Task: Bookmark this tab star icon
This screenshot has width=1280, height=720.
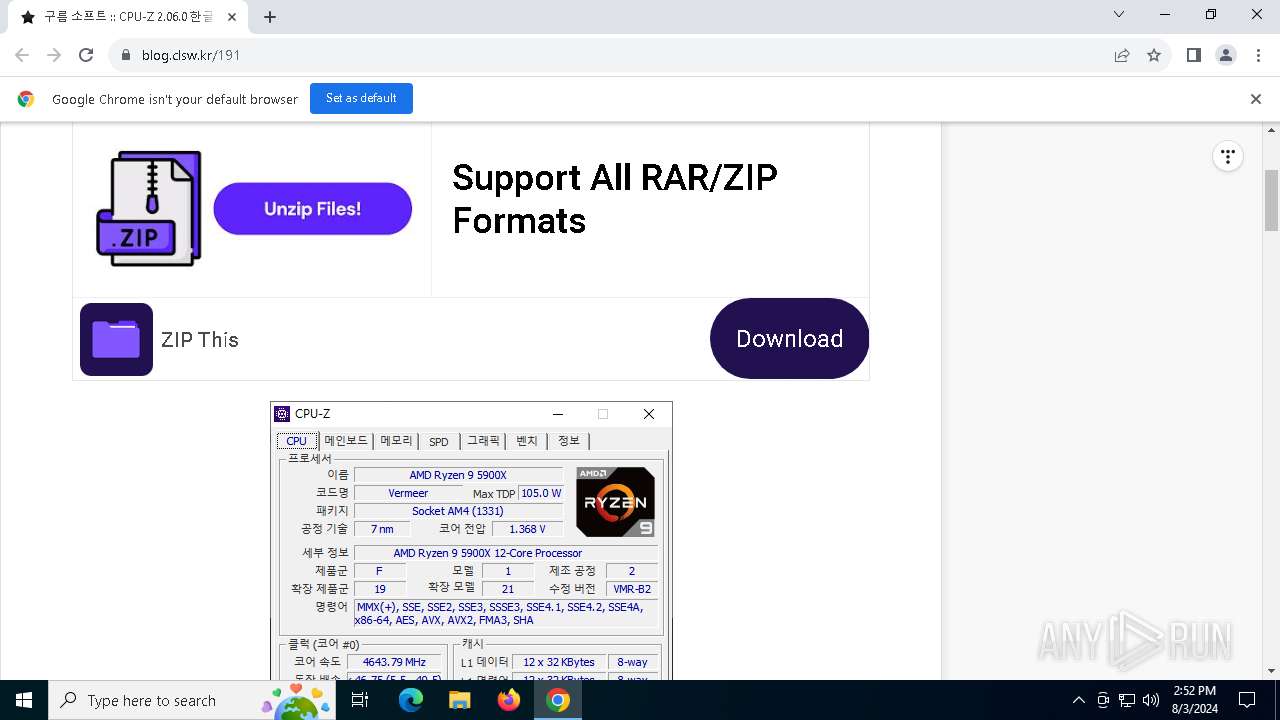Action: tap(1154, 55)
